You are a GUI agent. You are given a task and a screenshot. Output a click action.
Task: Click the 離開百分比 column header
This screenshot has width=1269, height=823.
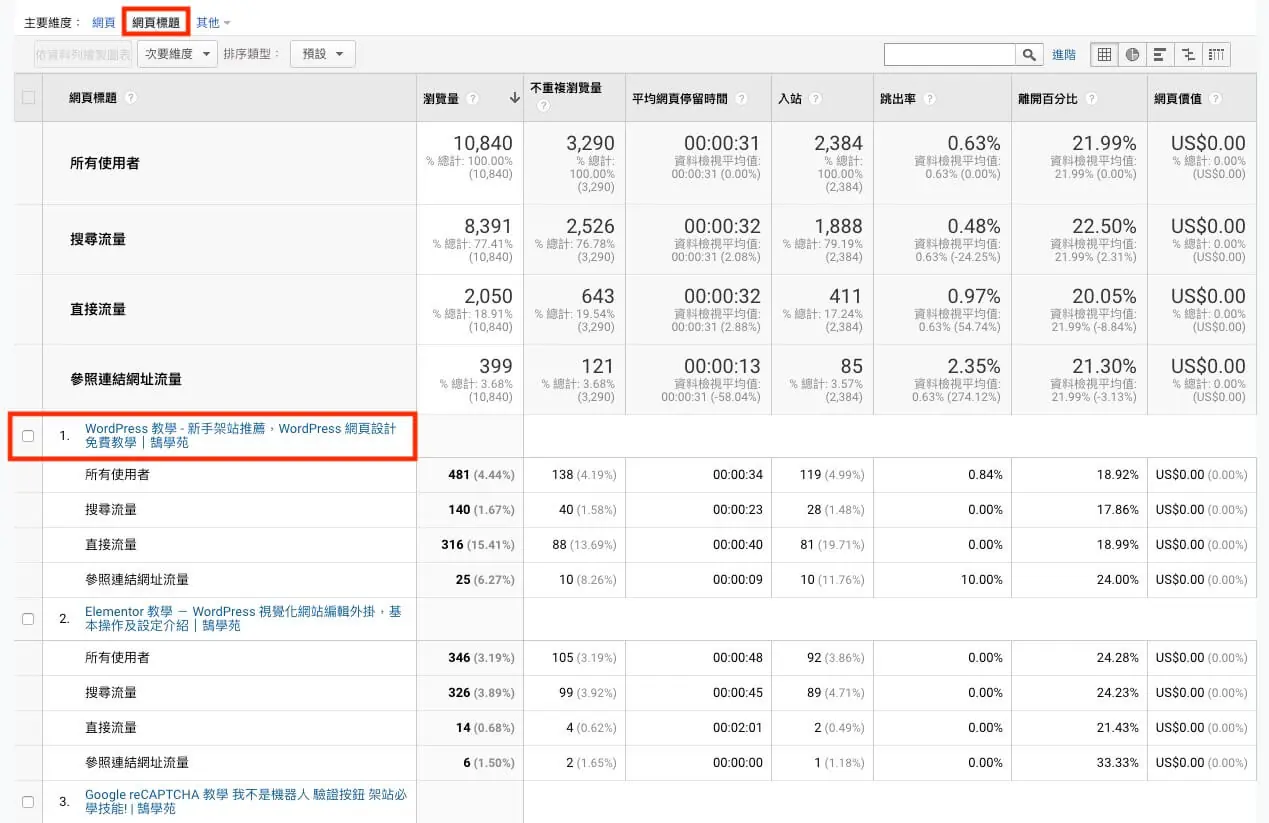pyautogui.click(x=1048, y=98)
